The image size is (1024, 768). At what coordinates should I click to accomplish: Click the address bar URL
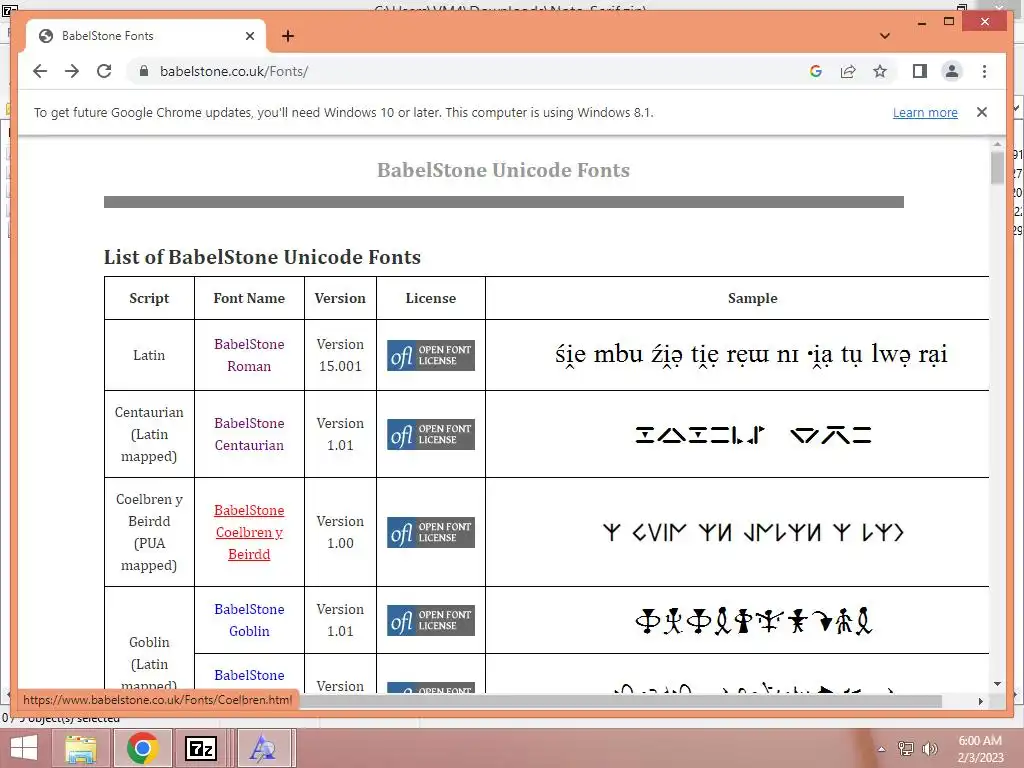[x=234, y=71]
